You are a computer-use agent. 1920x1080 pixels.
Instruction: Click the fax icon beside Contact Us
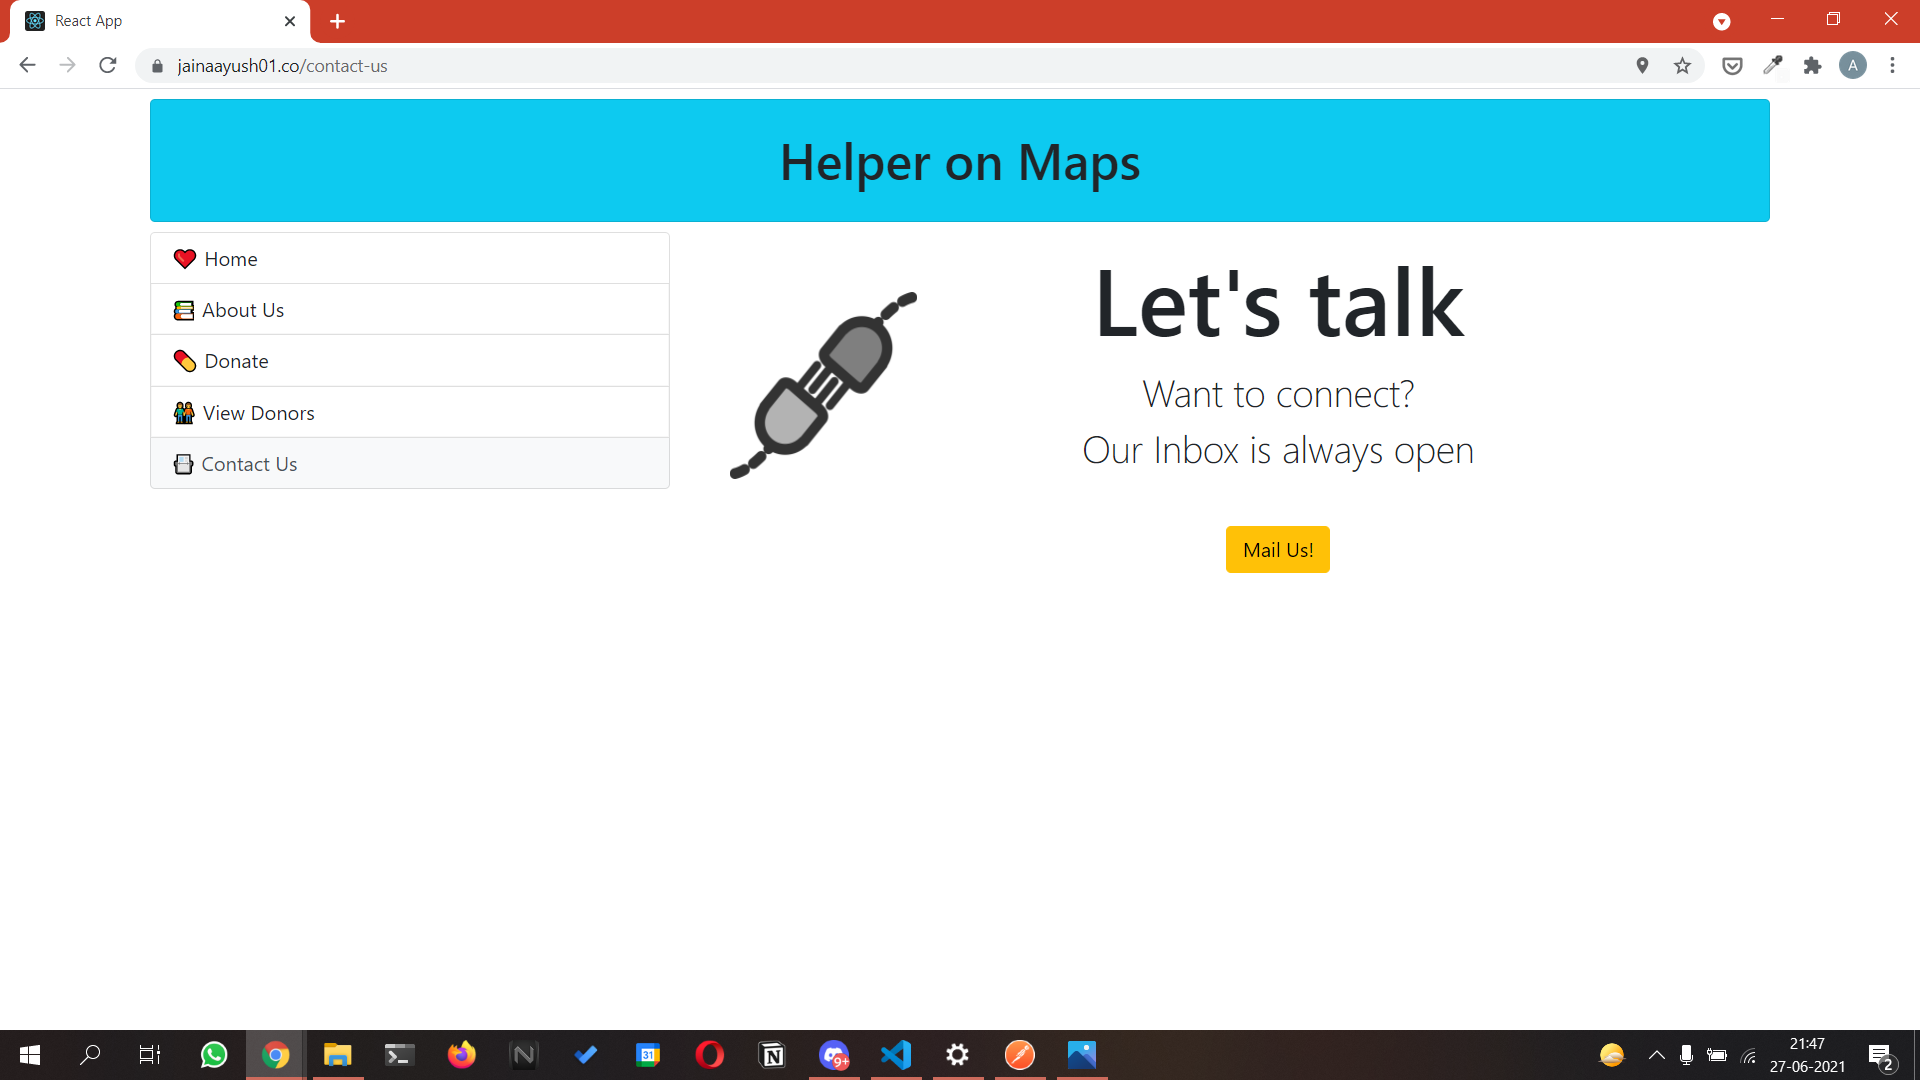coord(183,464)
